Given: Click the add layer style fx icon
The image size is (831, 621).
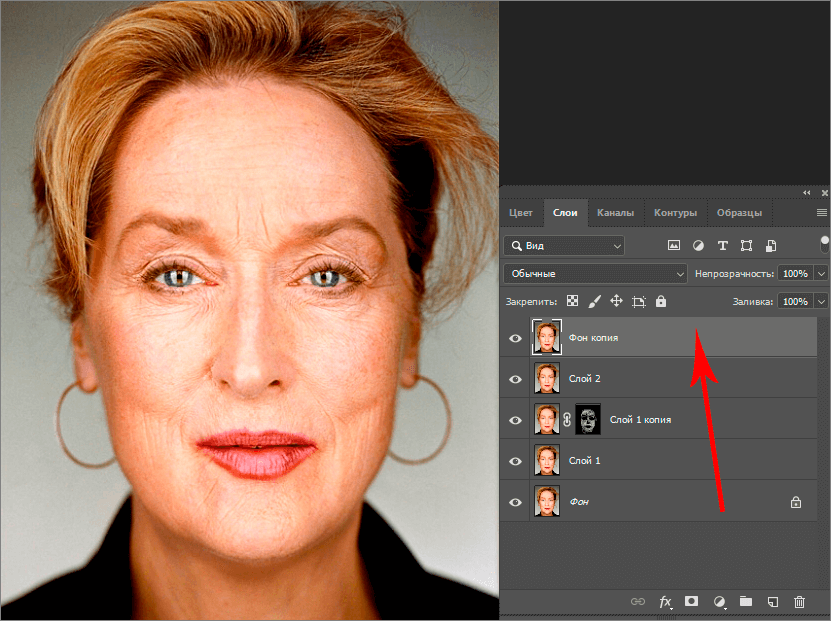Looking at the screenshot, I should click(x=665, y=601).
